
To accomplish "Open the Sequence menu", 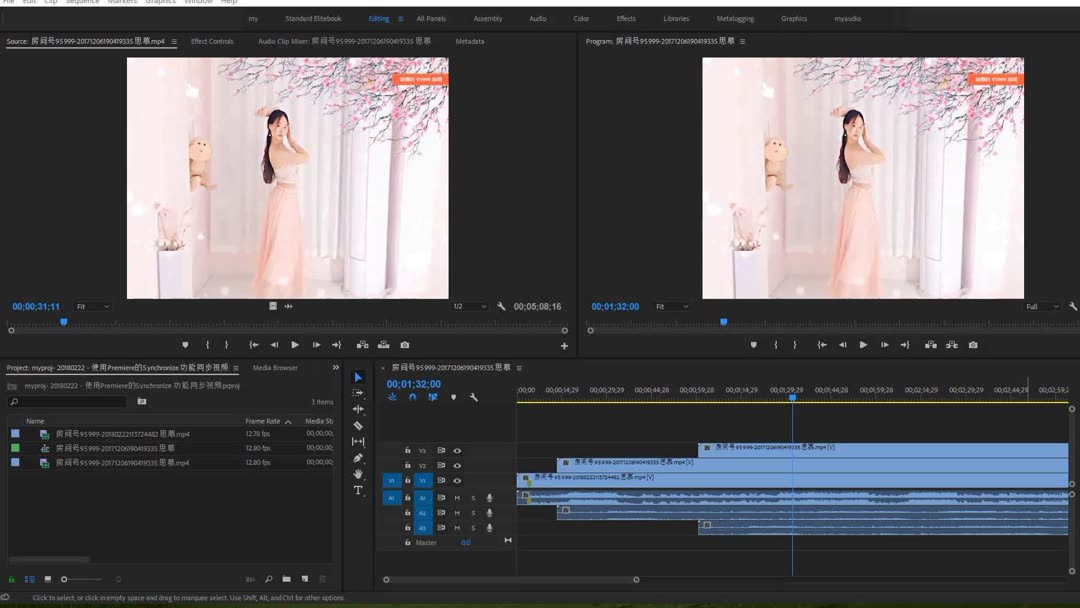I will pyautogui.click(x=83, y=2).
